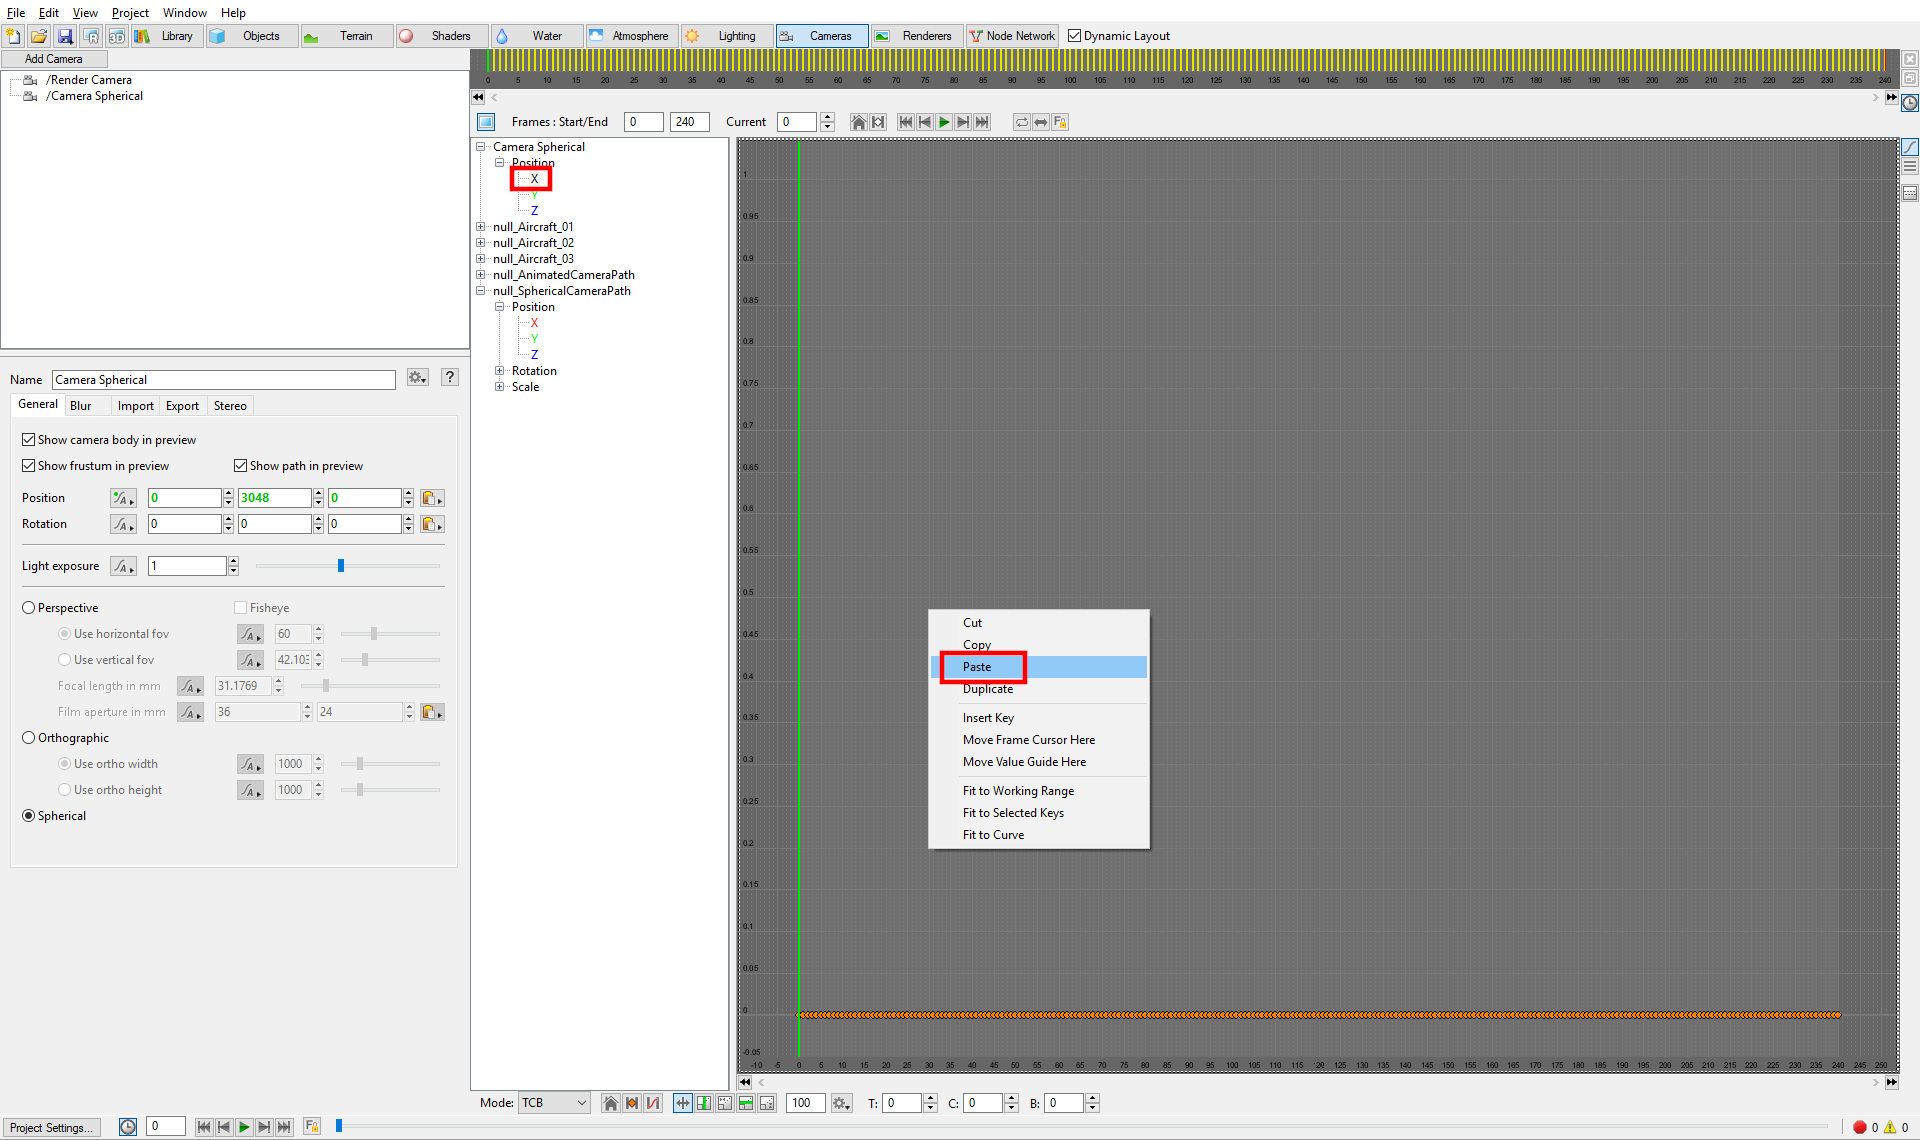This screenshot has width=1920, height=1140.
Task: Expand null_Aircraft_01 node
Action: (x=481, y=227)
